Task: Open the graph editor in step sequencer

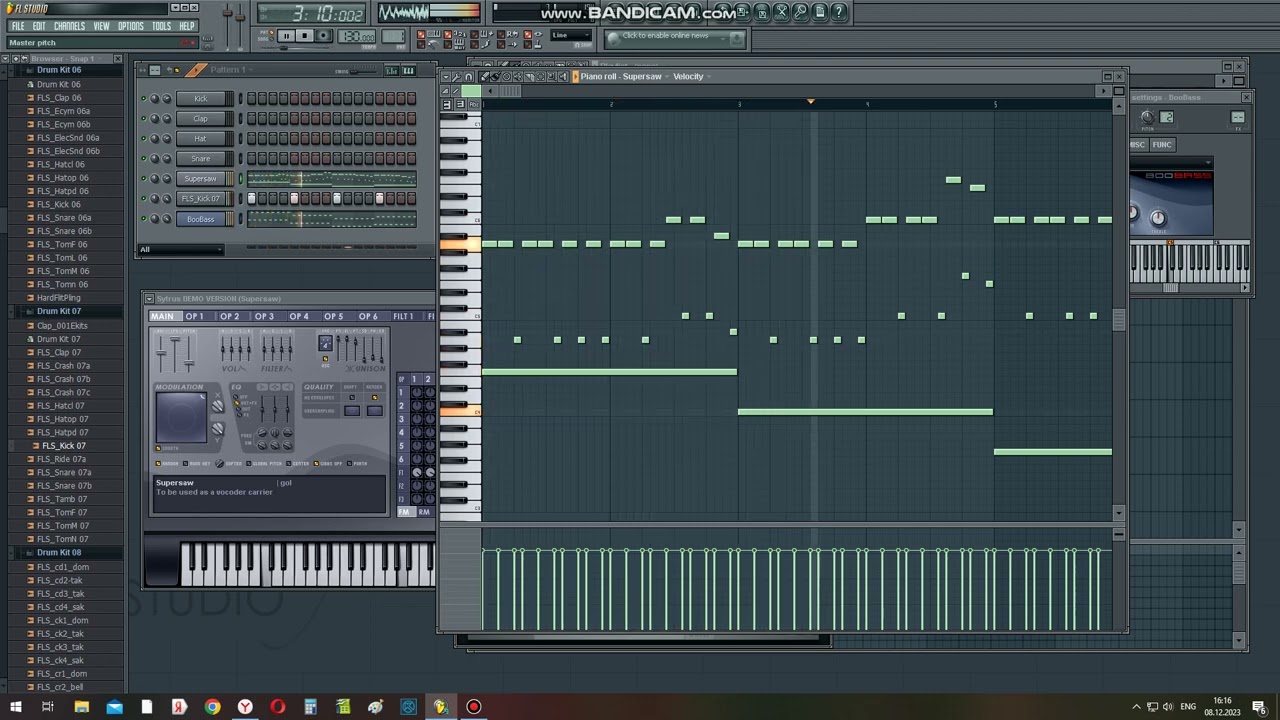Action: tap(391, 70)
